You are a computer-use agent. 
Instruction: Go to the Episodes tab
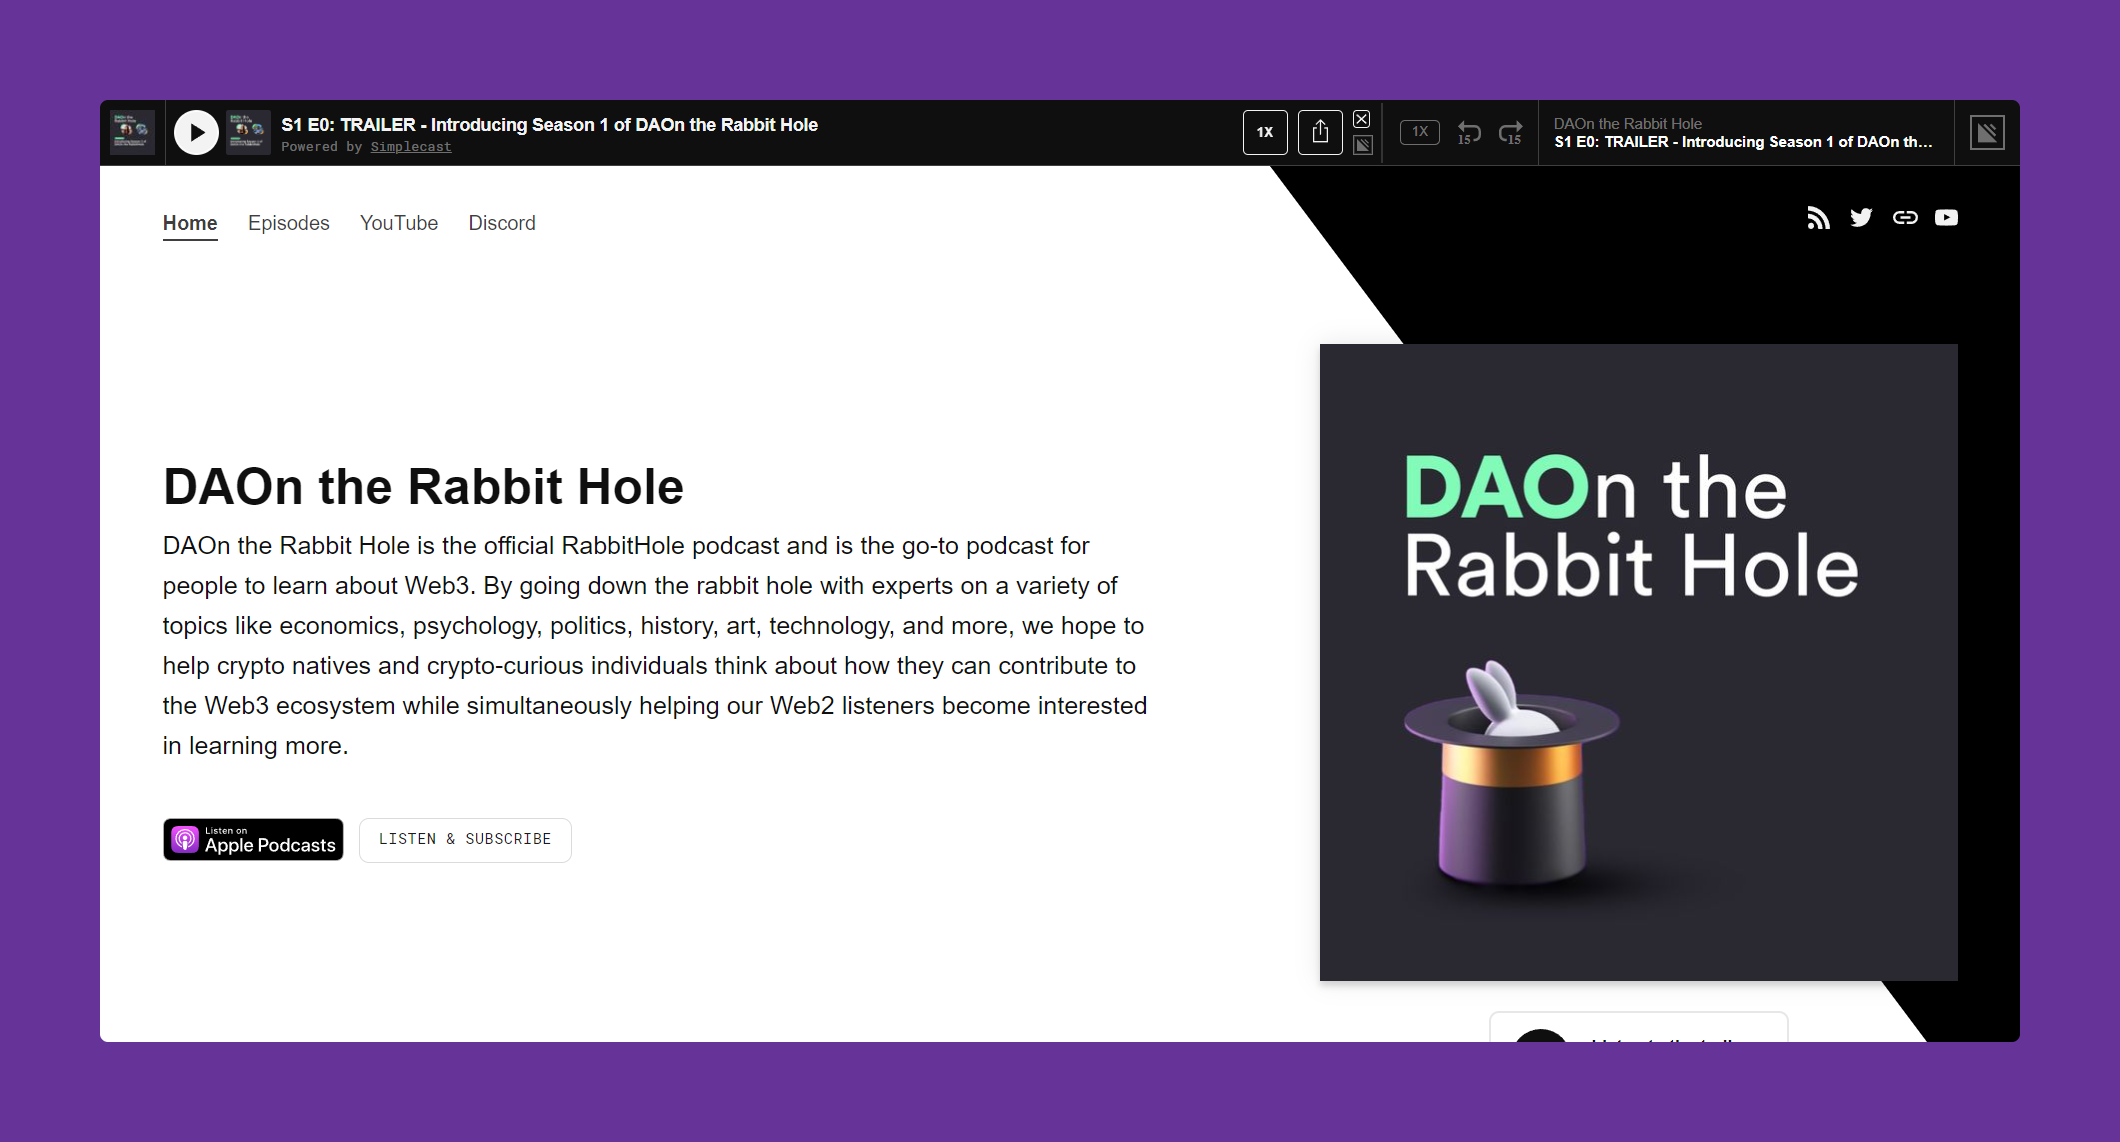[x=288, y=223]
